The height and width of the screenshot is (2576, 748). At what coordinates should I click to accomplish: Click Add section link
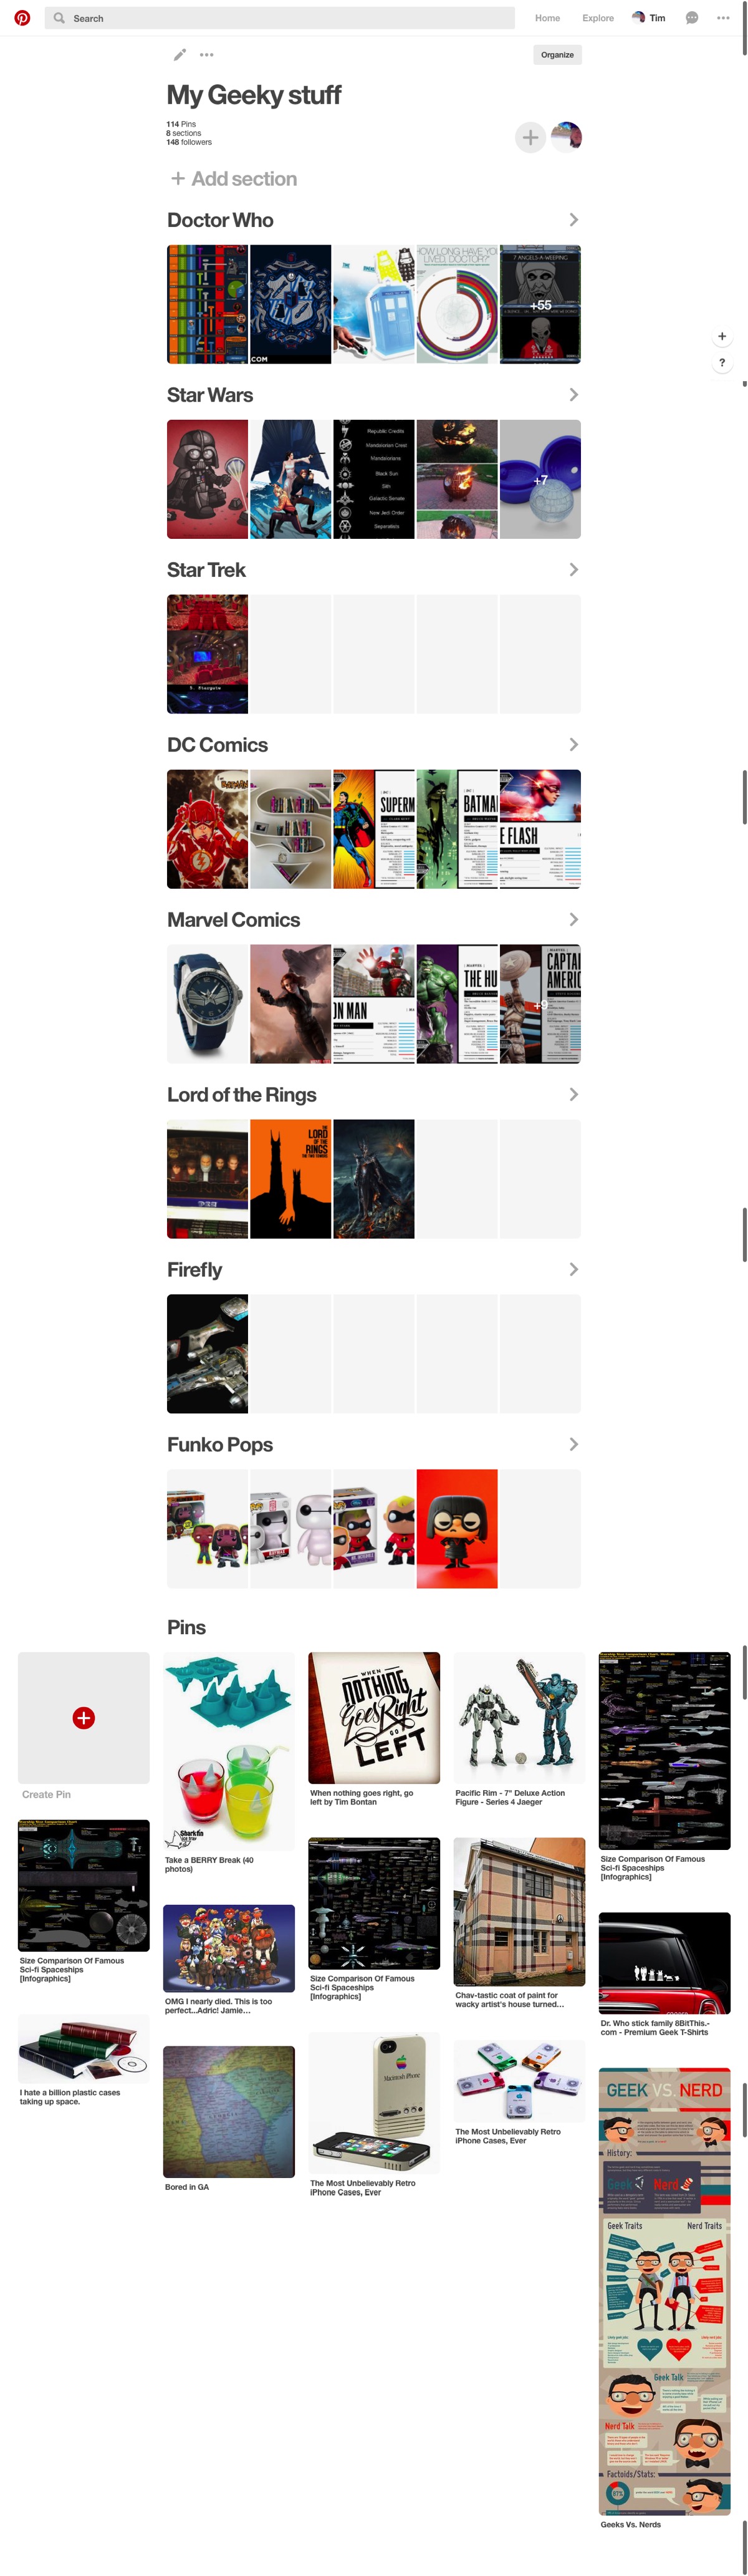pyautogui.click(x=234, y=179)
